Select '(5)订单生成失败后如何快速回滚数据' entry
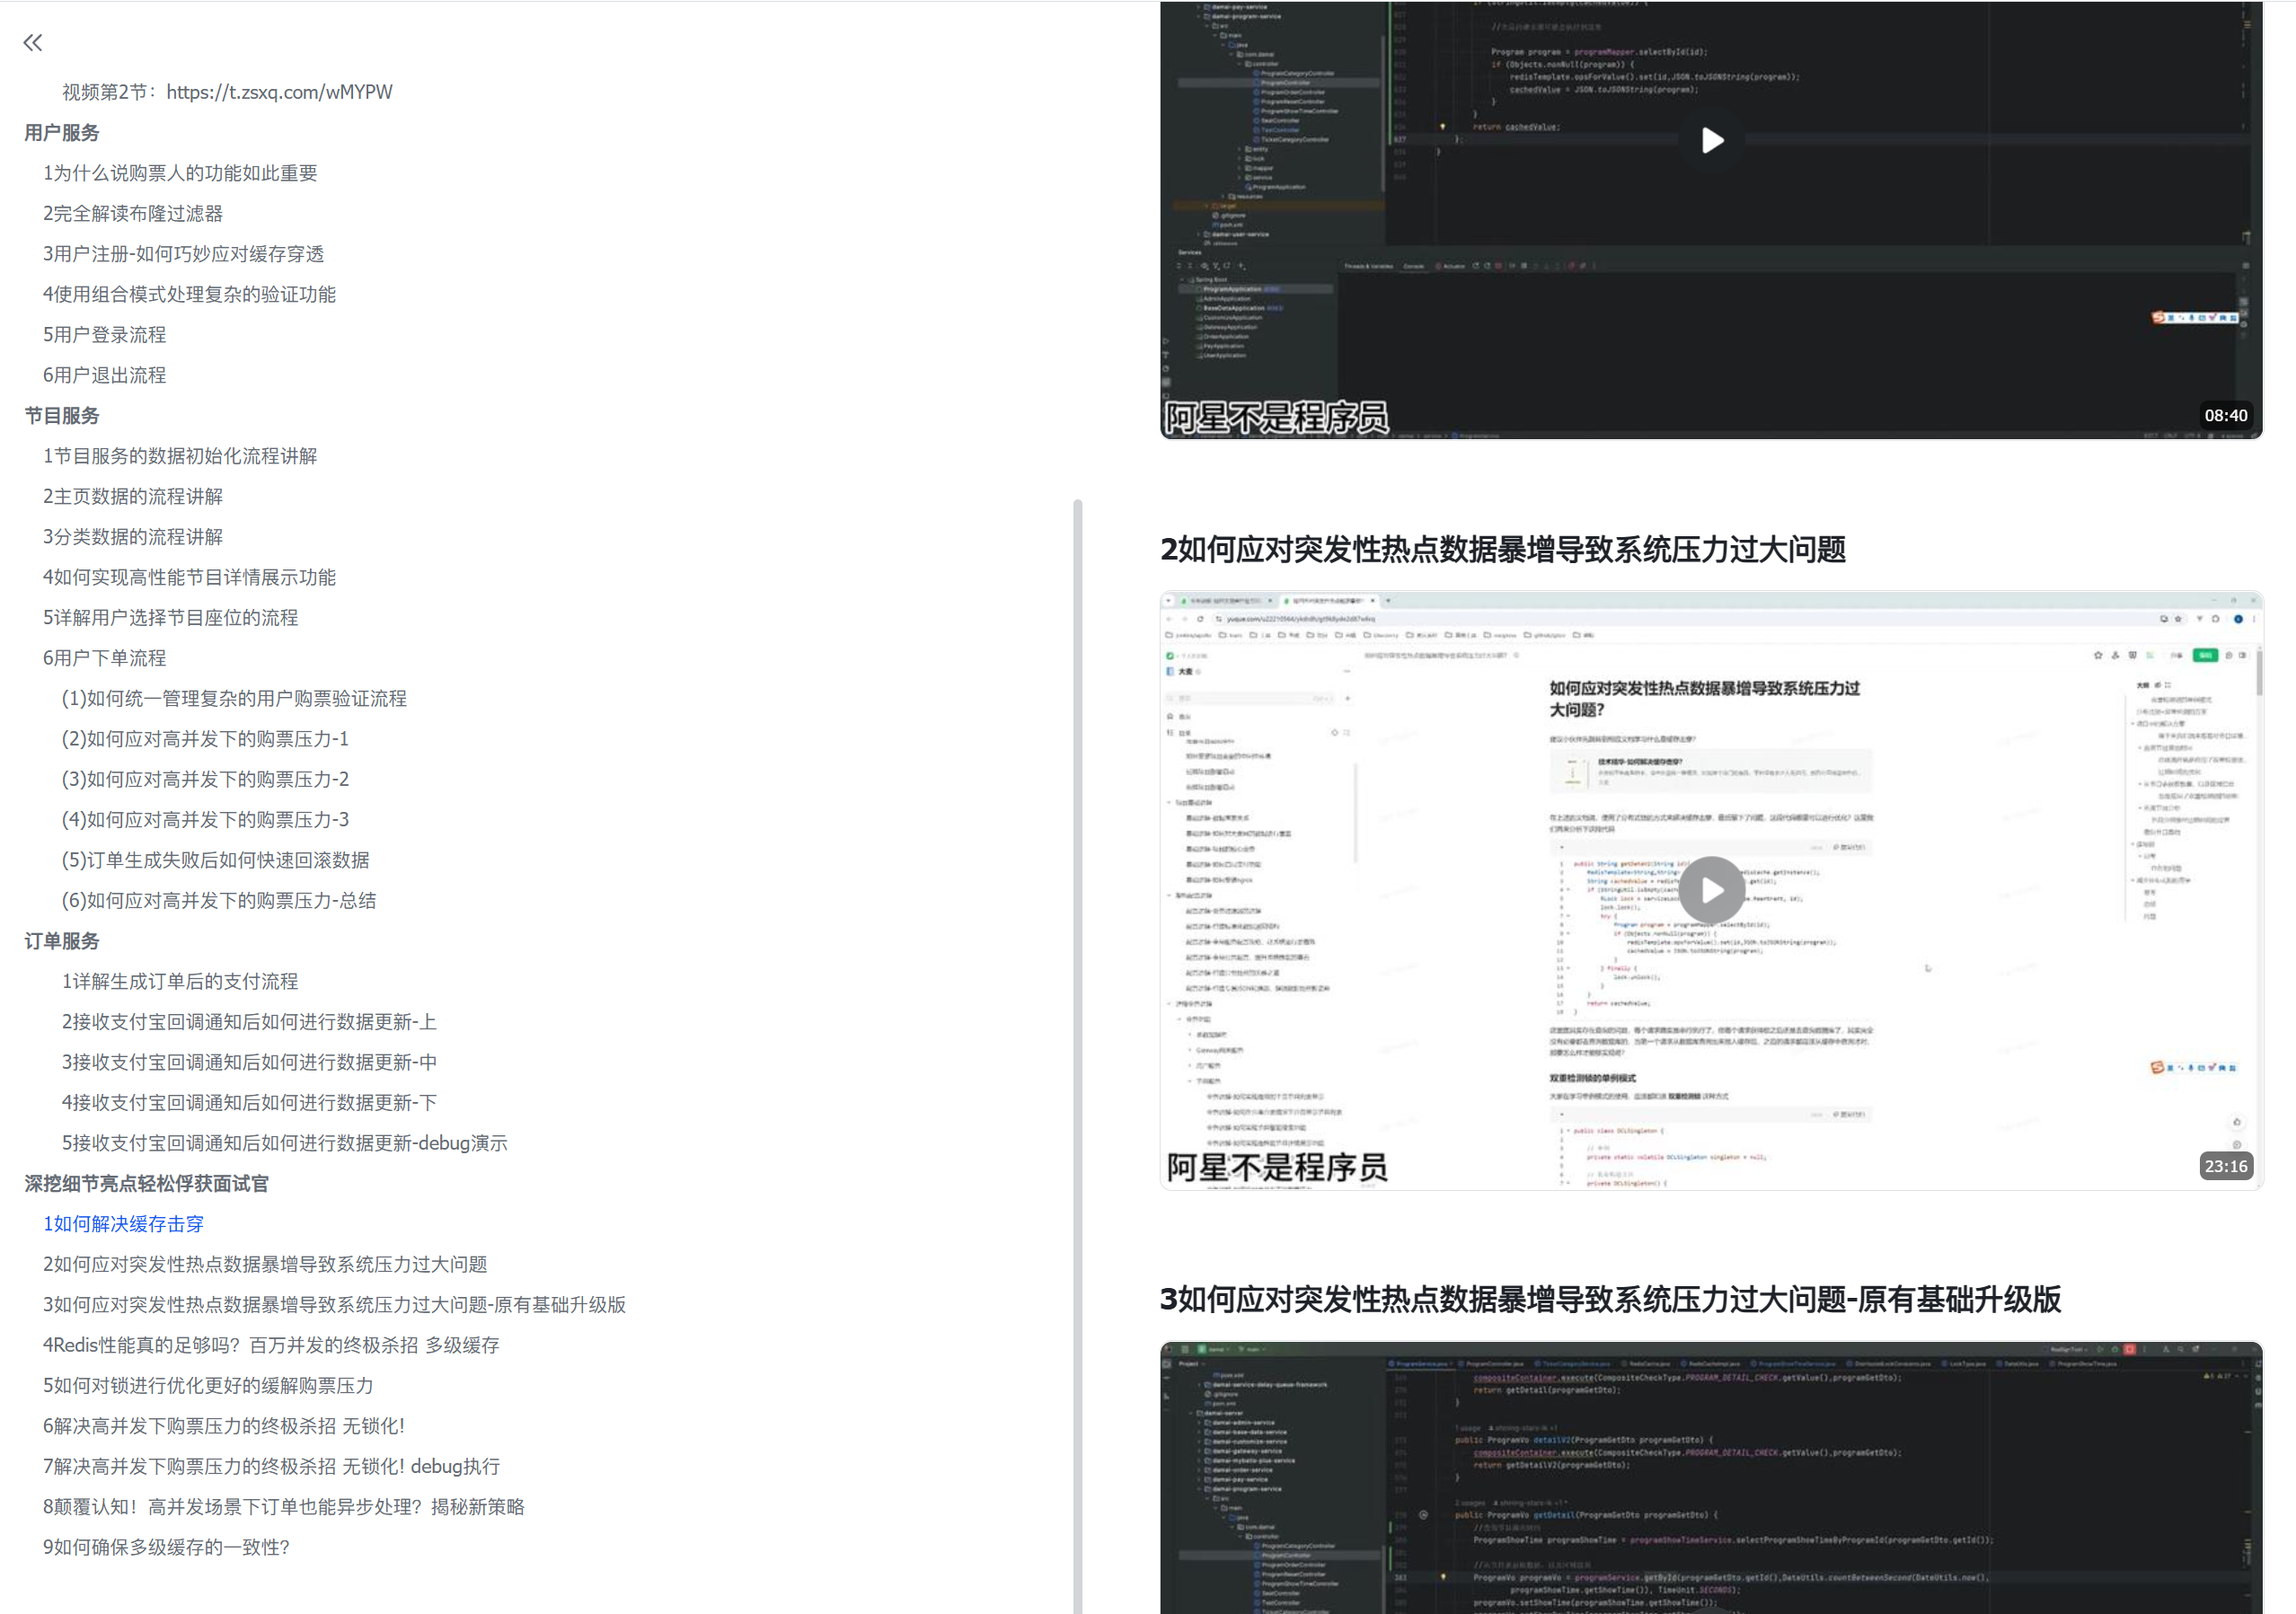The image size is (2296, 1614). [x=215, y=859]
